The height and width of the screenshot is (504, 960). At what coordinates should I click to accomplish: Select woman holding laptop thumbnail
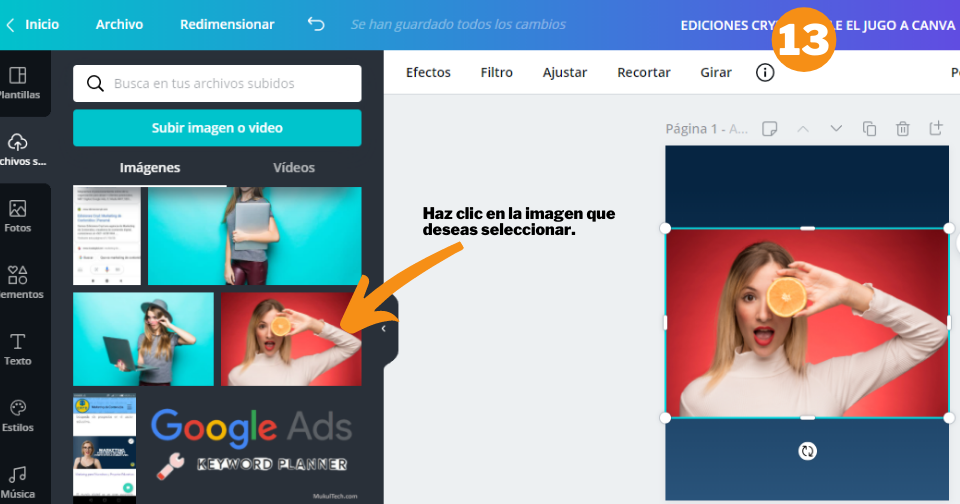tap(255, 236)
